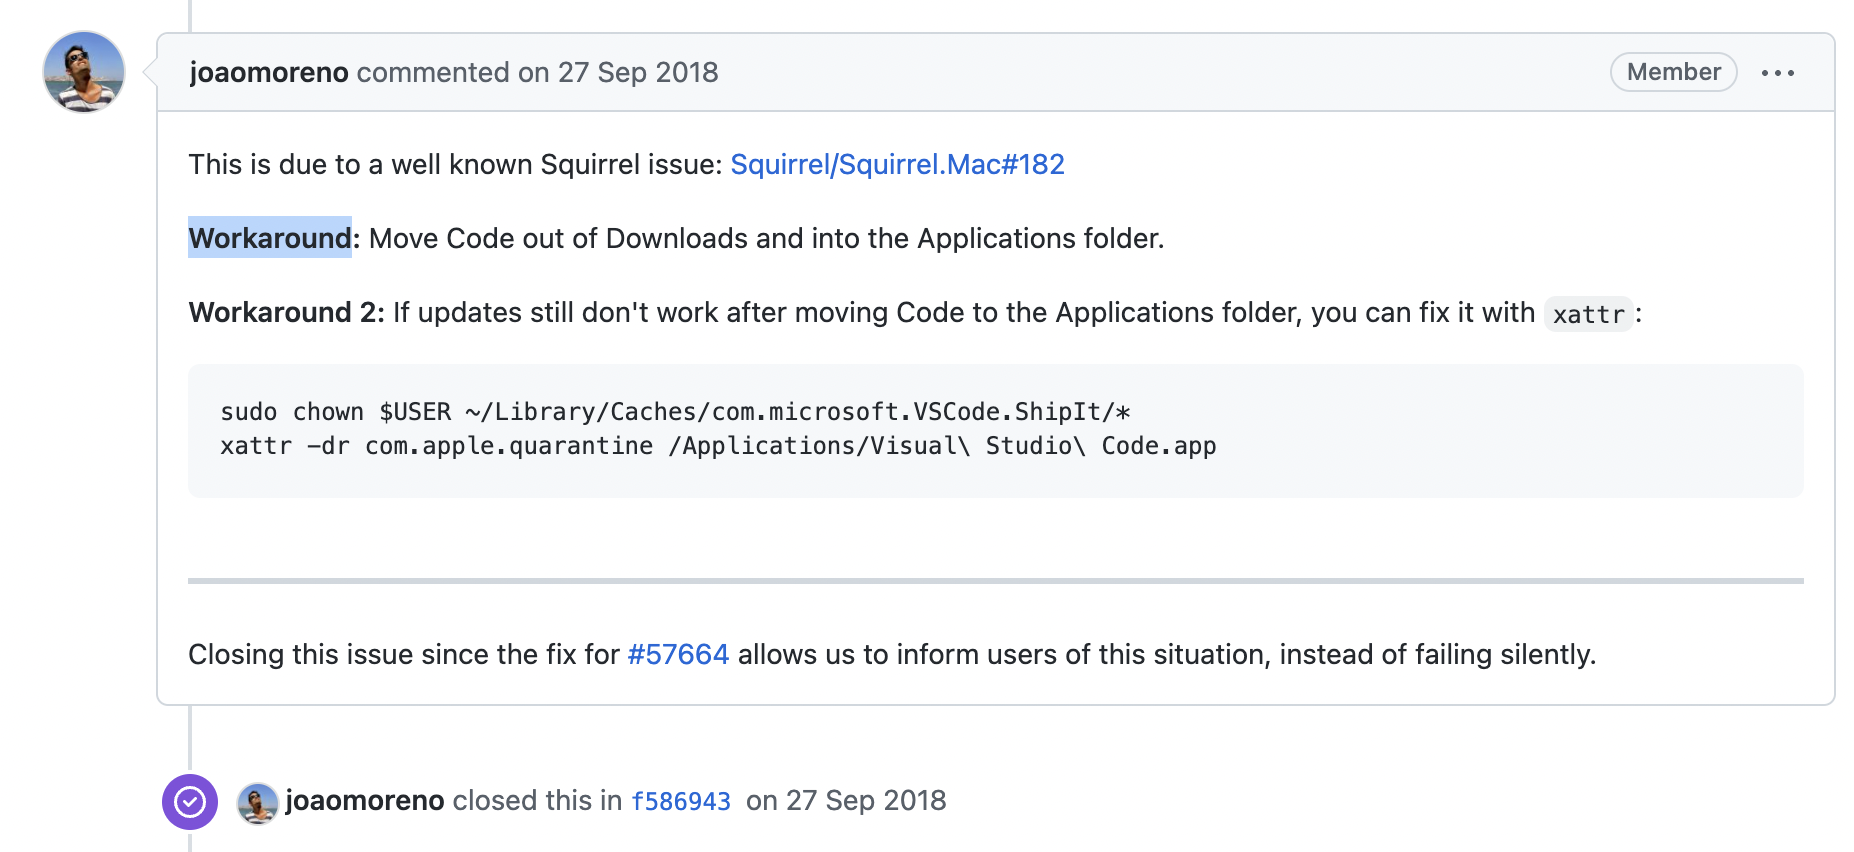Click the inline xattr code snippet
The width and height of the screenshot is (1854, 852).
coord(1588,314)
